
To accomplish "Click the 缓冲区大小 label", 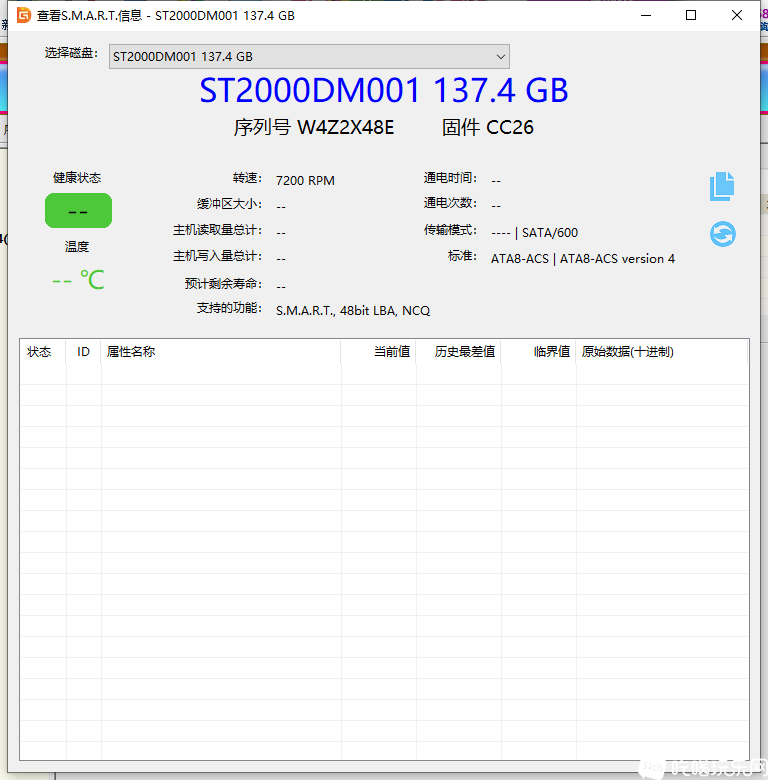I will [x=229, y=204].
